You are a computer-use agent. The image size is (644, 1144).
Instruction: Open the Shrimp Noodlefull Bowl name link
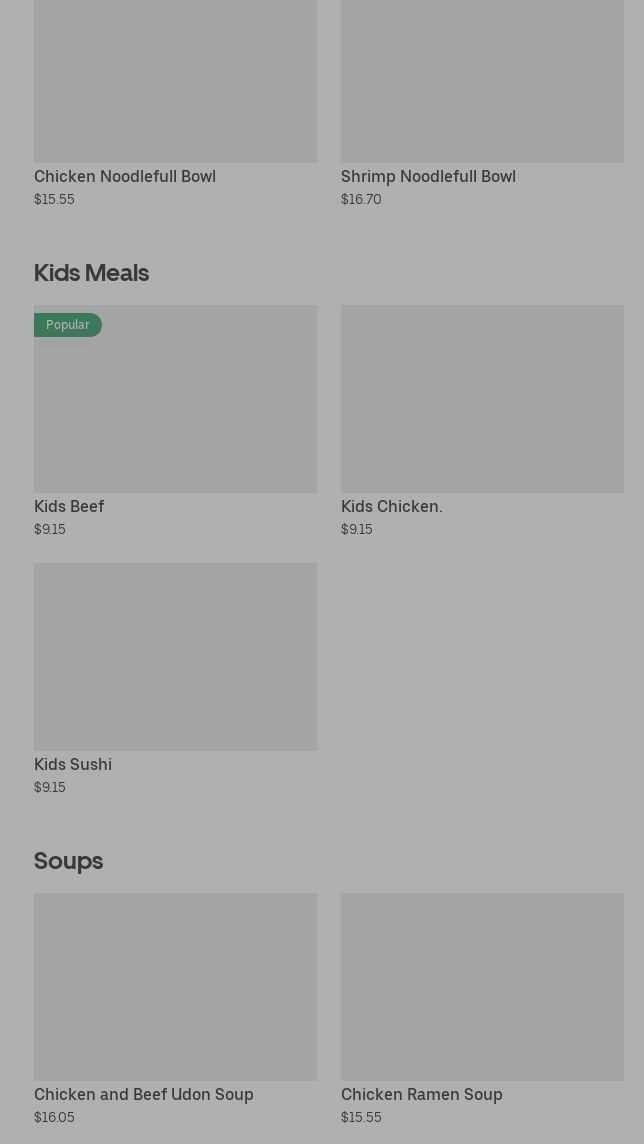click(x=428, y=176)
